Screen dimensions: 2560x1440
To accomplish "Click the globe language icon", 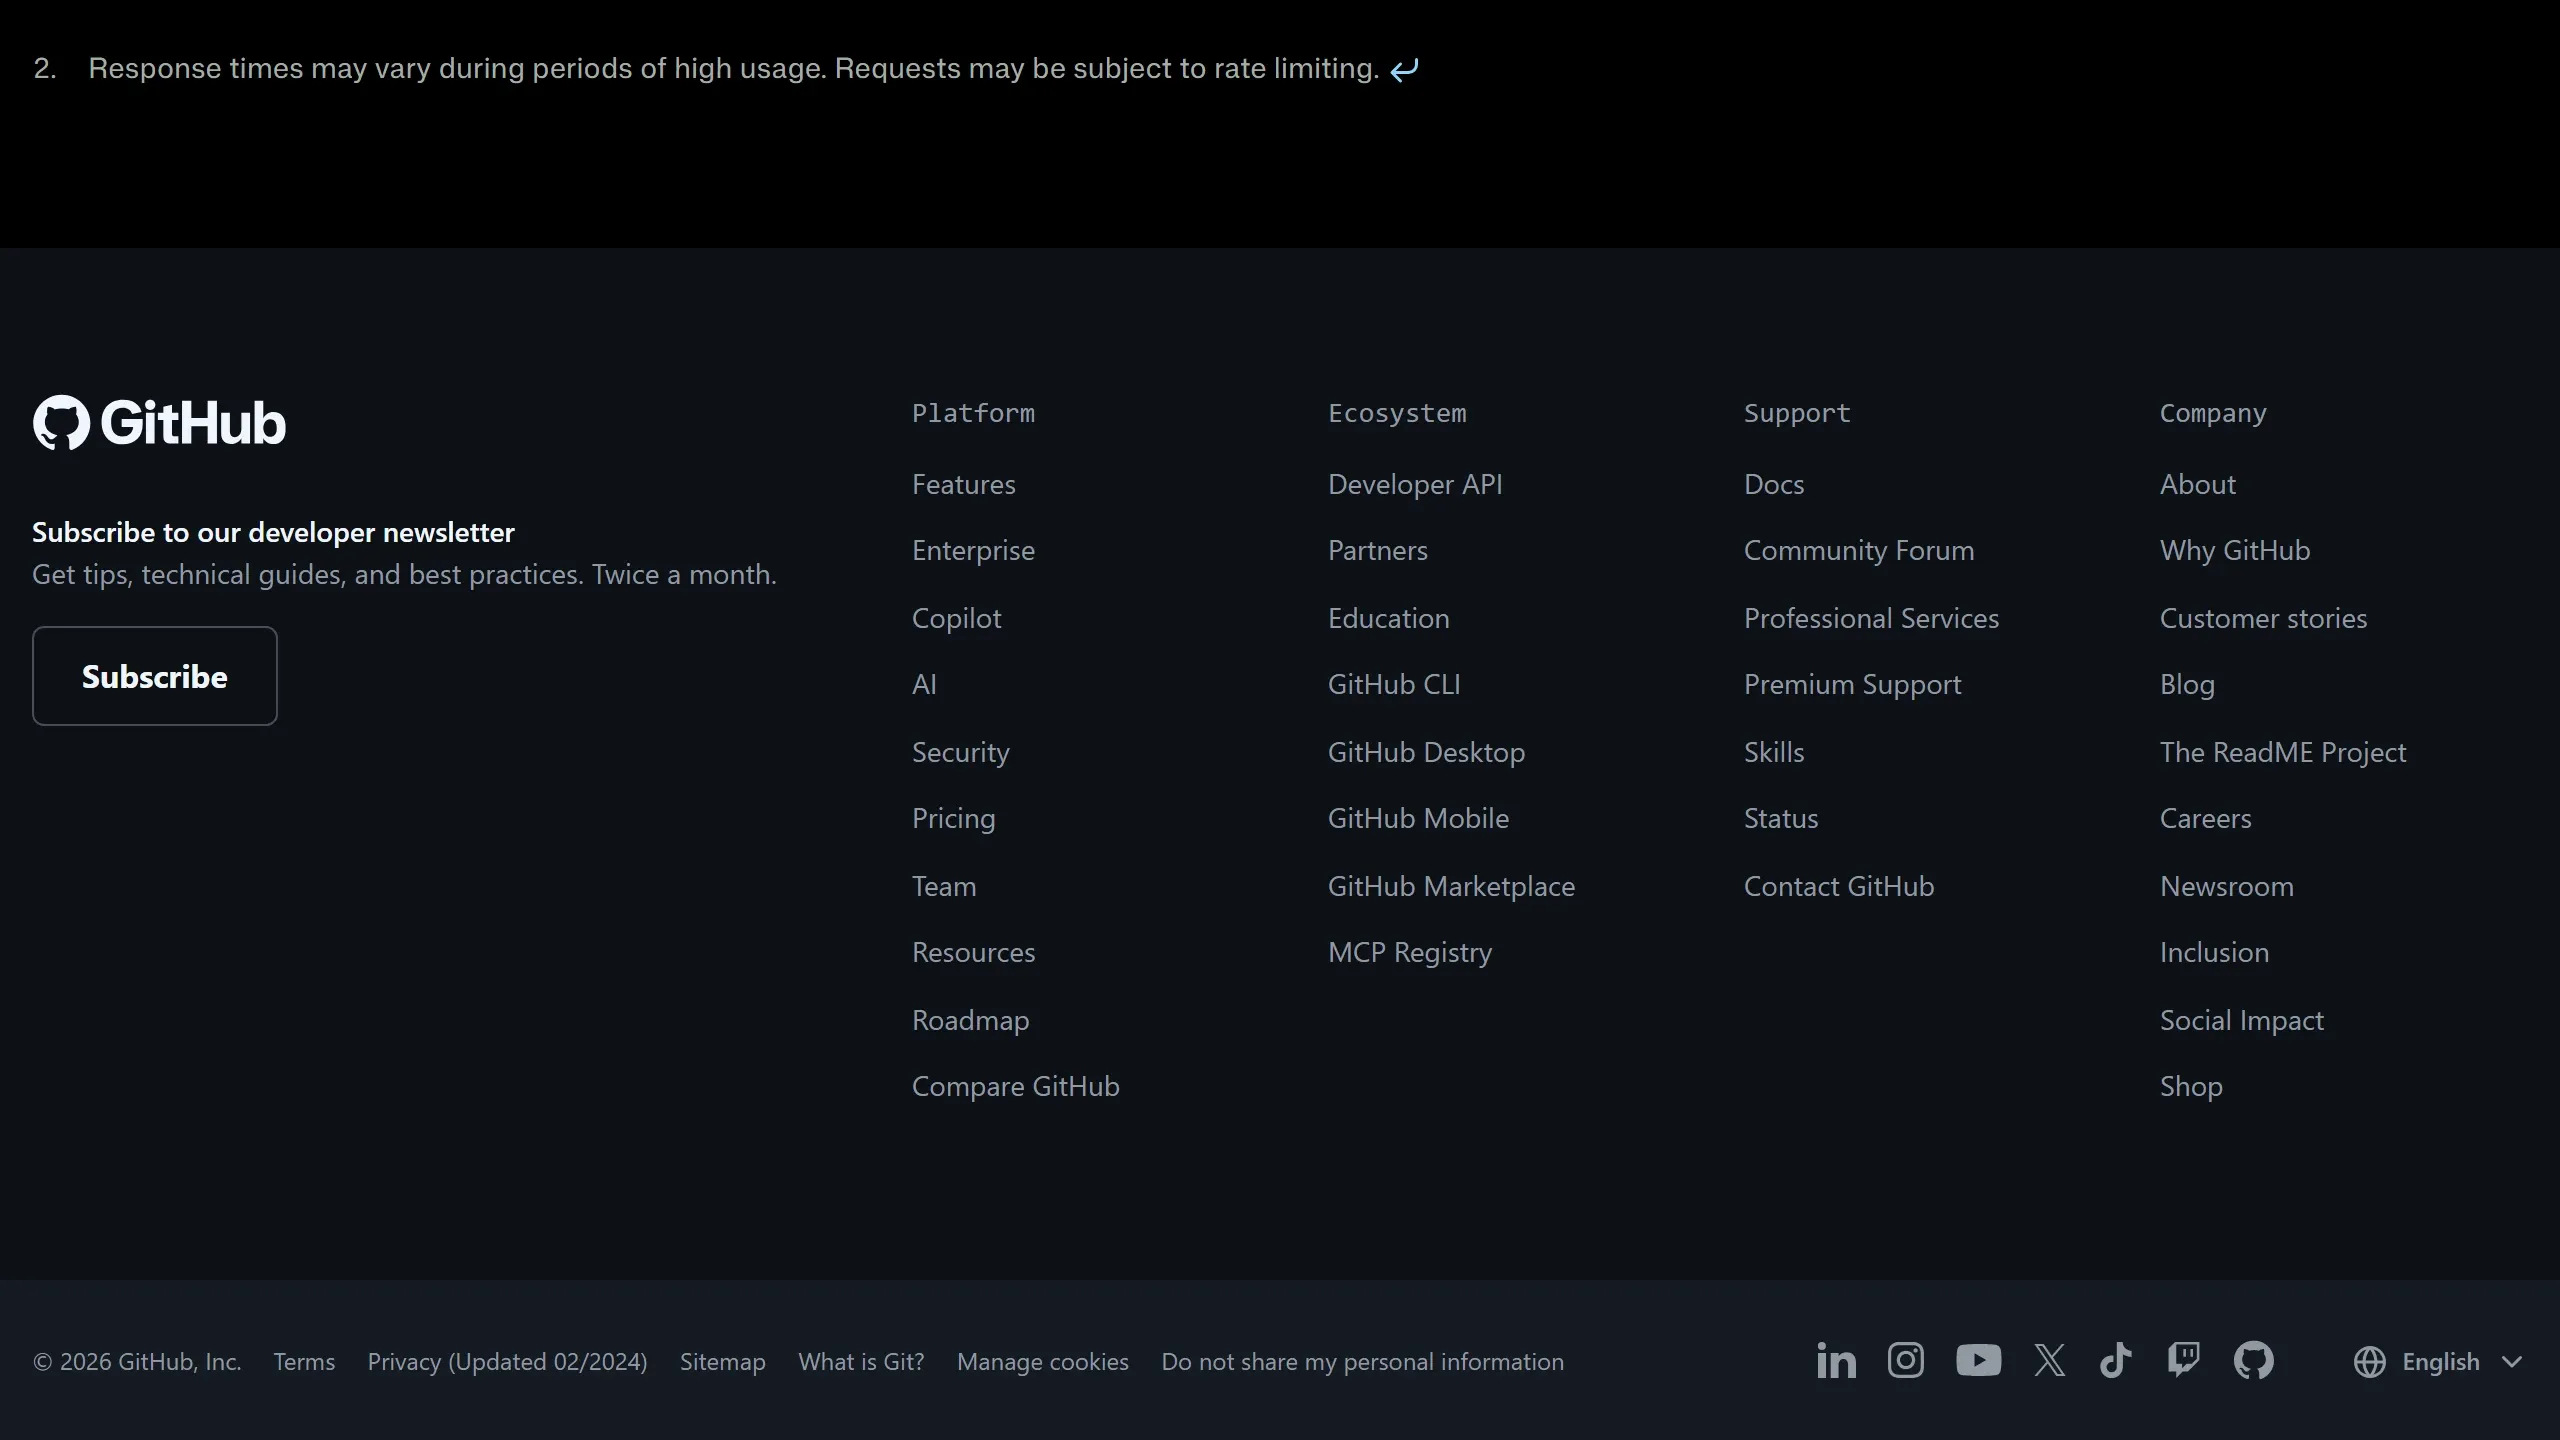I will point(2369,1362).
